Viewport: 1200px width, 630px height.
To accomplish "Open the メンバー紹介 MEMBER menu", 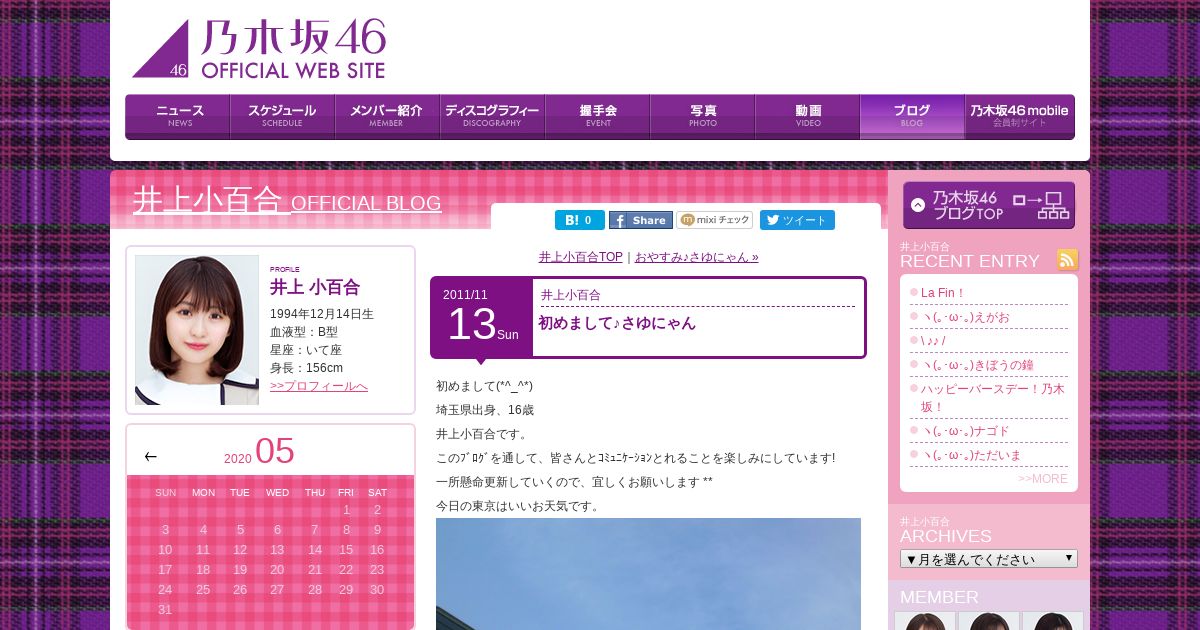I will [387, 116].
